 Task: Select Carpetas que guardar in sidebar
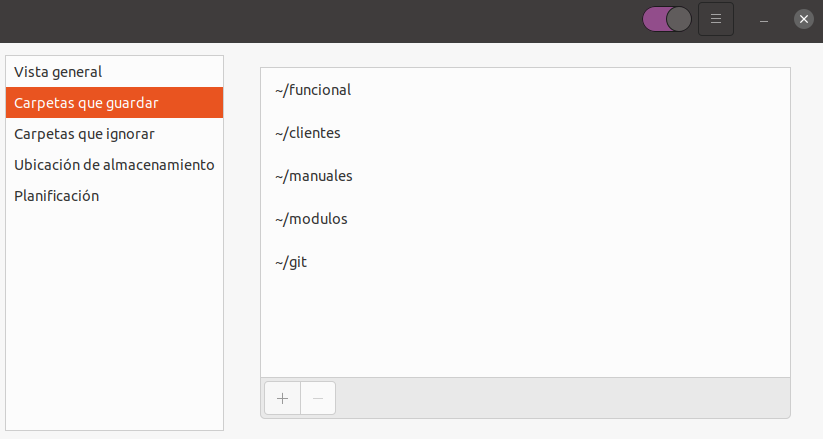pos(114,103)
